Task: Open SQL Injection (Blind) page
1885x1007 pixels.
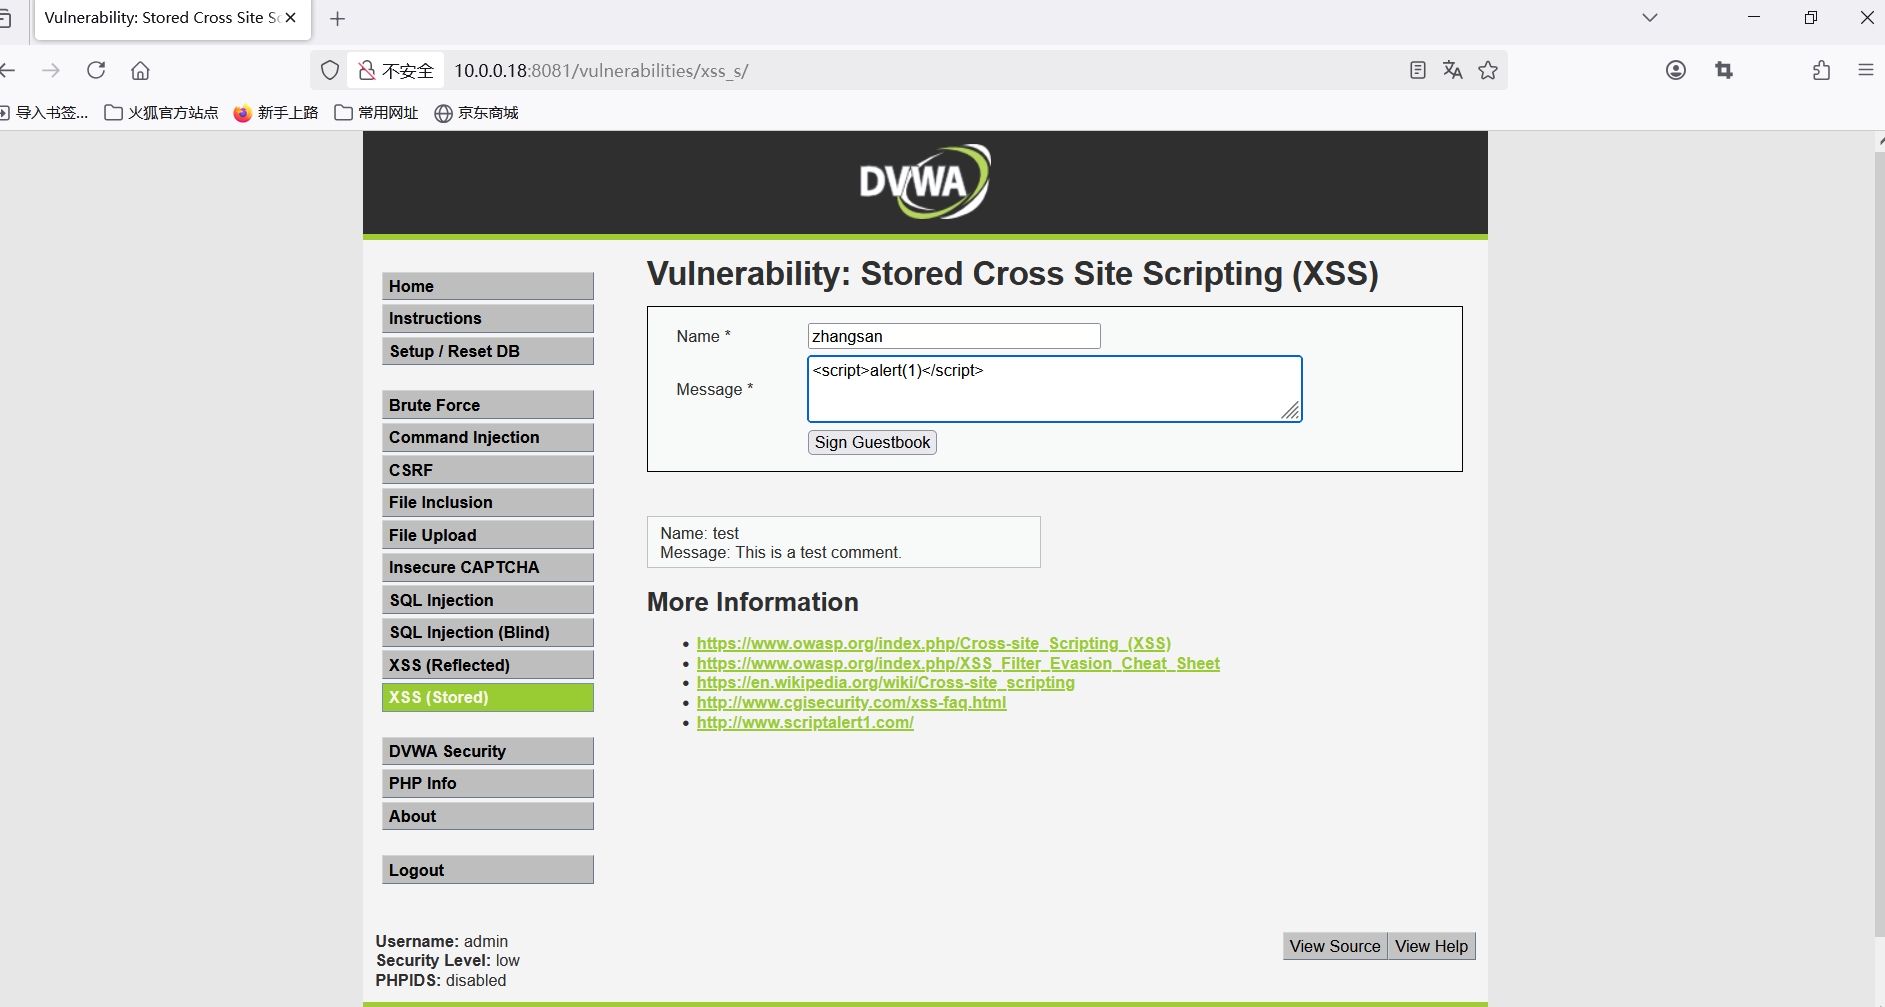Action: click(x=488, y=632)
